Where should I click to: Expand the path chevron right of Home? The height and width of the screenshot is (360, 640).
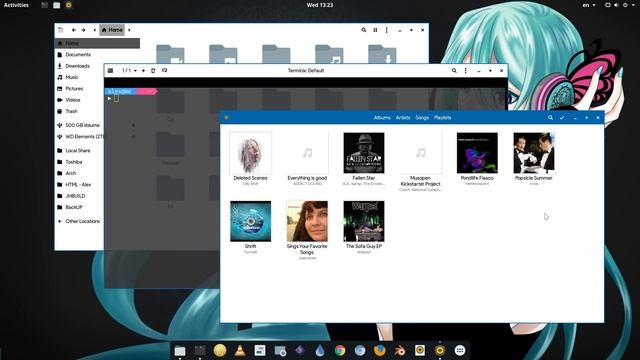click(x=129, y=30)
